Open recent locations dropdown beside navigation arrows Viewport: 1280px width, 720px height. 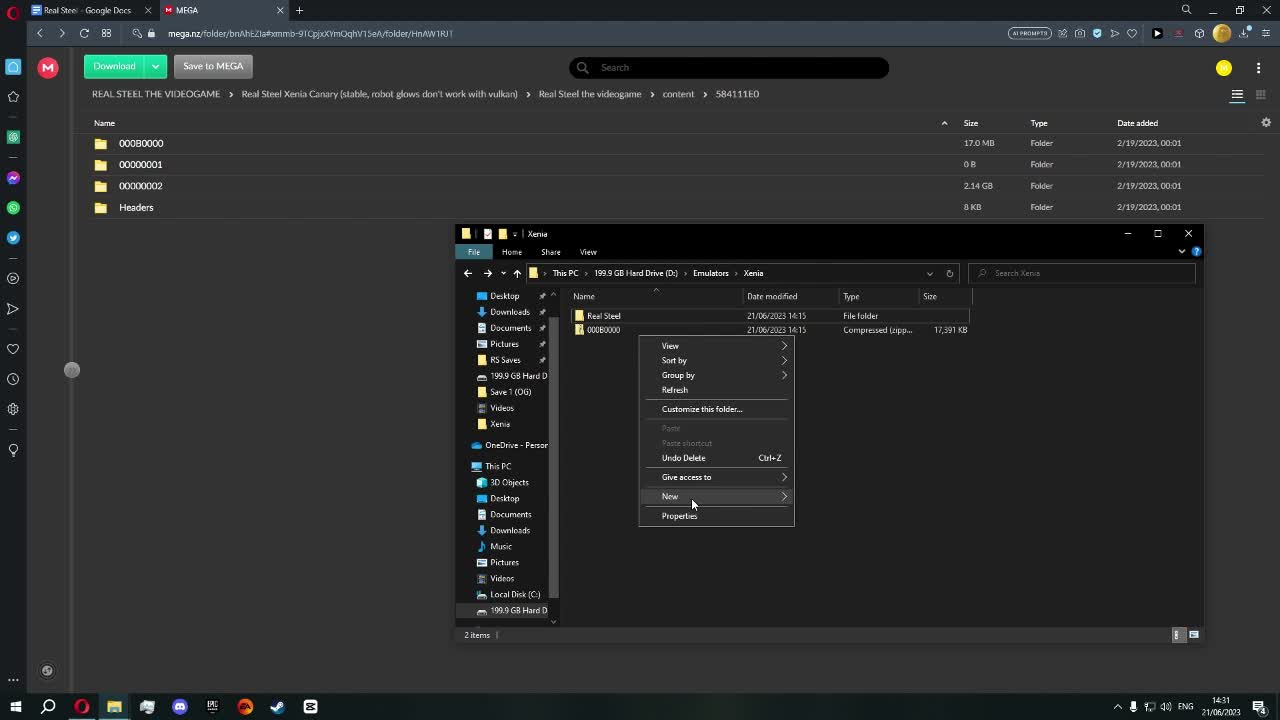click(x=502, y=273)
